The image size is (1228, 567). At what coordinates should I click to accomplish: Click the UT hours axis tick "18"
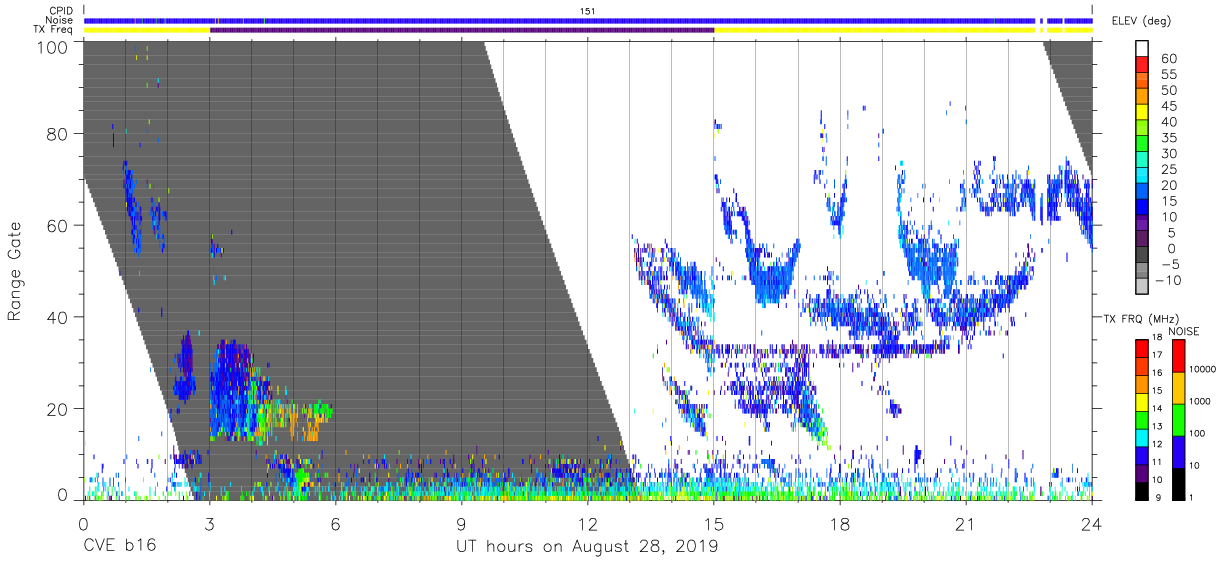(x=840, y=524)
